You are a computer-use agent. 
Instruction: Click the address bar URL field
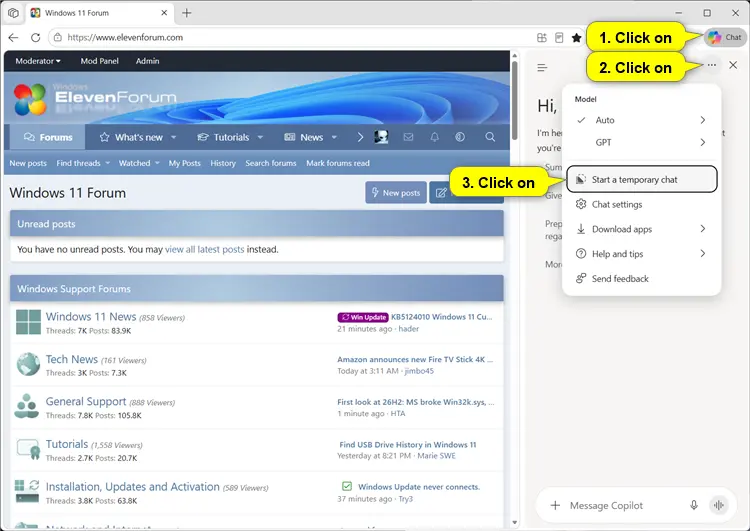pyautogui.click(x=297, y=37)
